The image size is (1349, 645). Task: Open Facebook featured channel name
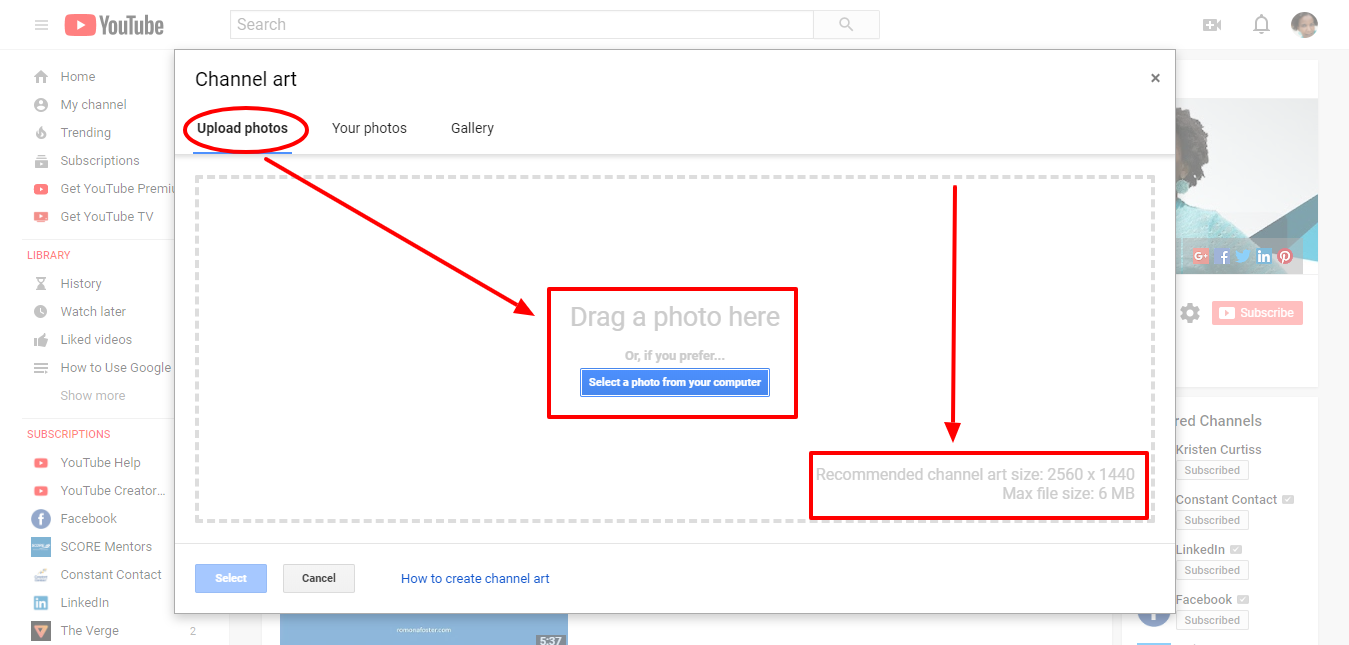[1204, 600]
